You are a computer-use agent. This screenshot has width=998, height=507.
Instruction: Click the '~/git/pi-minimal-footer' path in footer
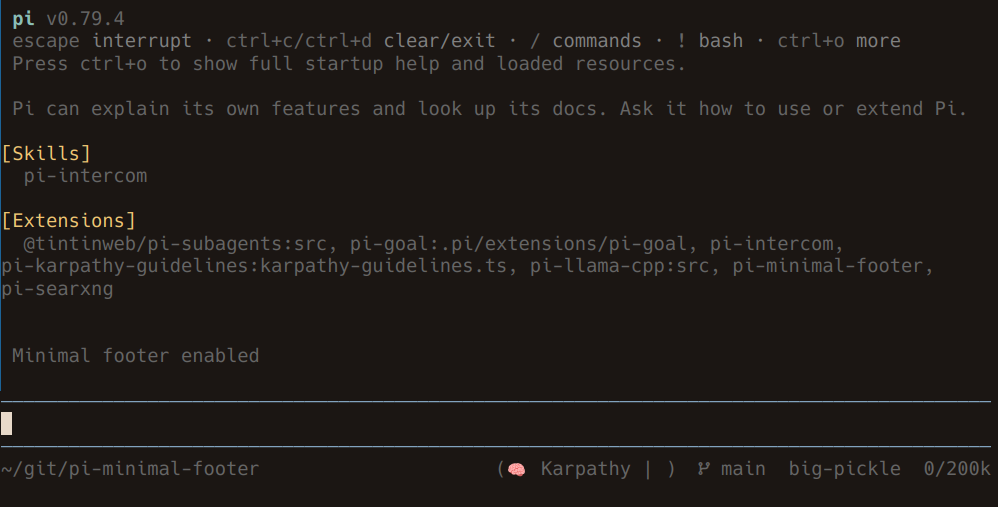130,469
